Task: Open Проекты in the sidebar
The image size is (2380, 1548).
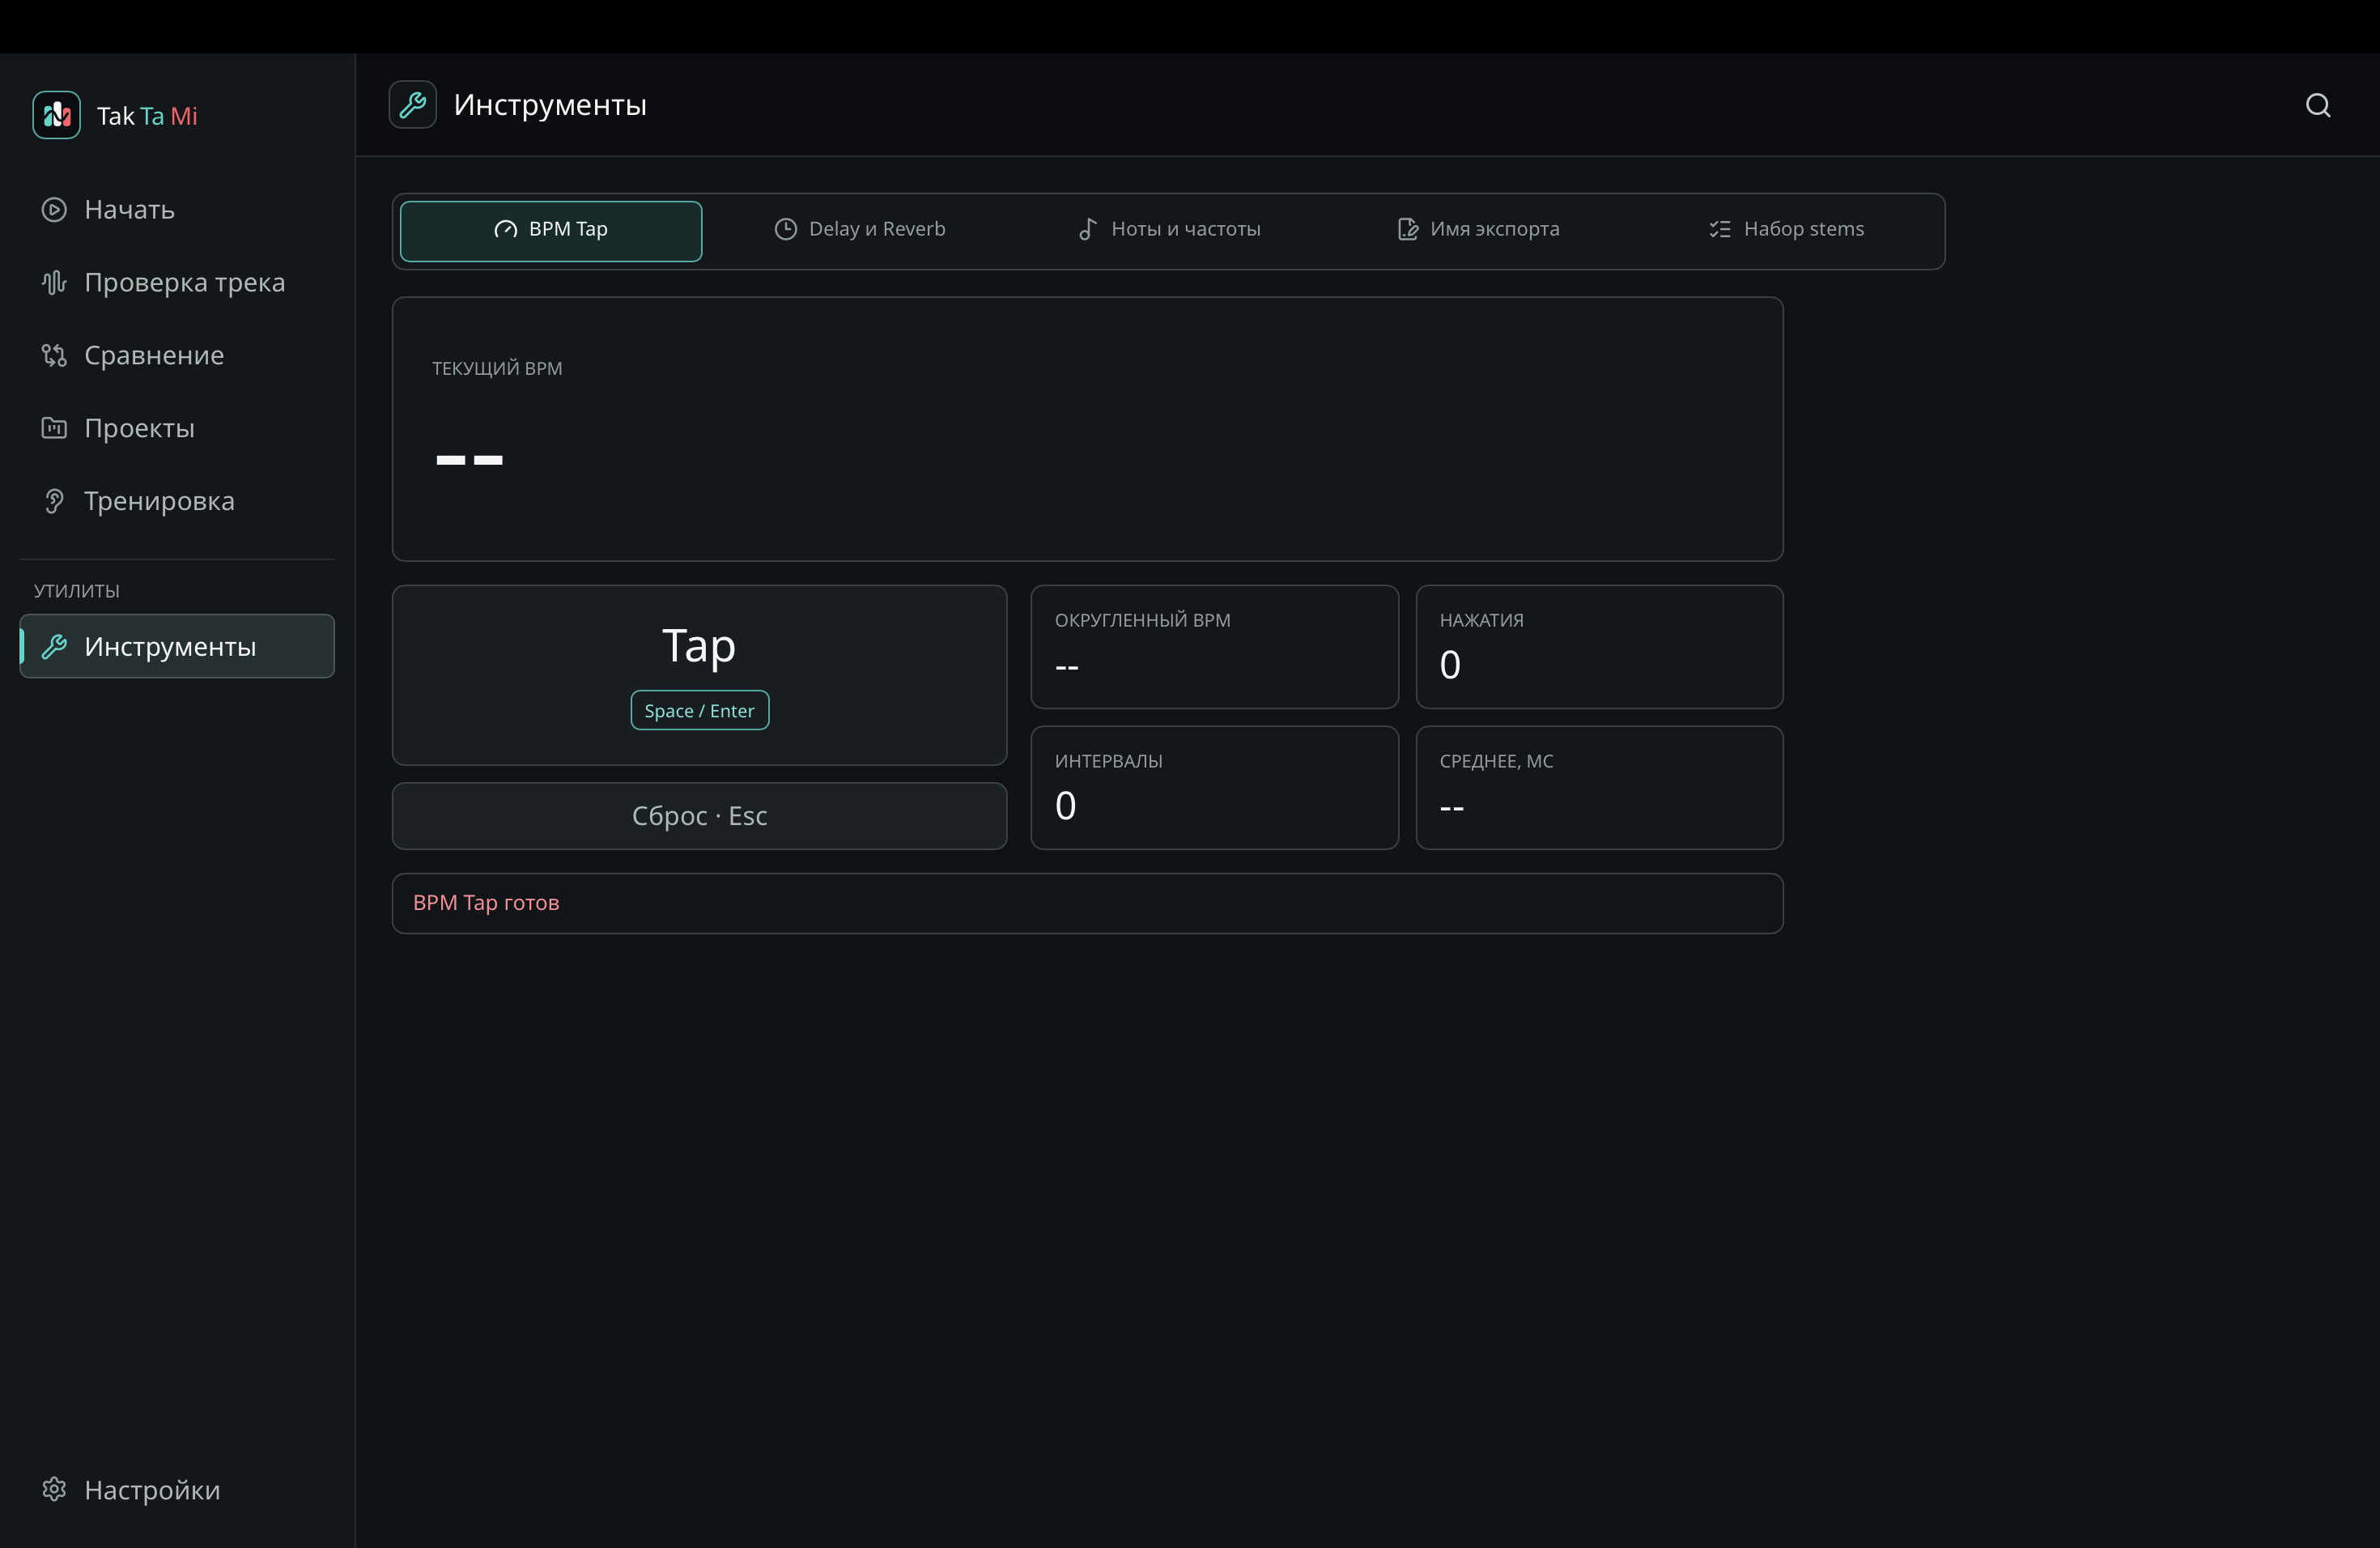Action: (x=177, y=428)
